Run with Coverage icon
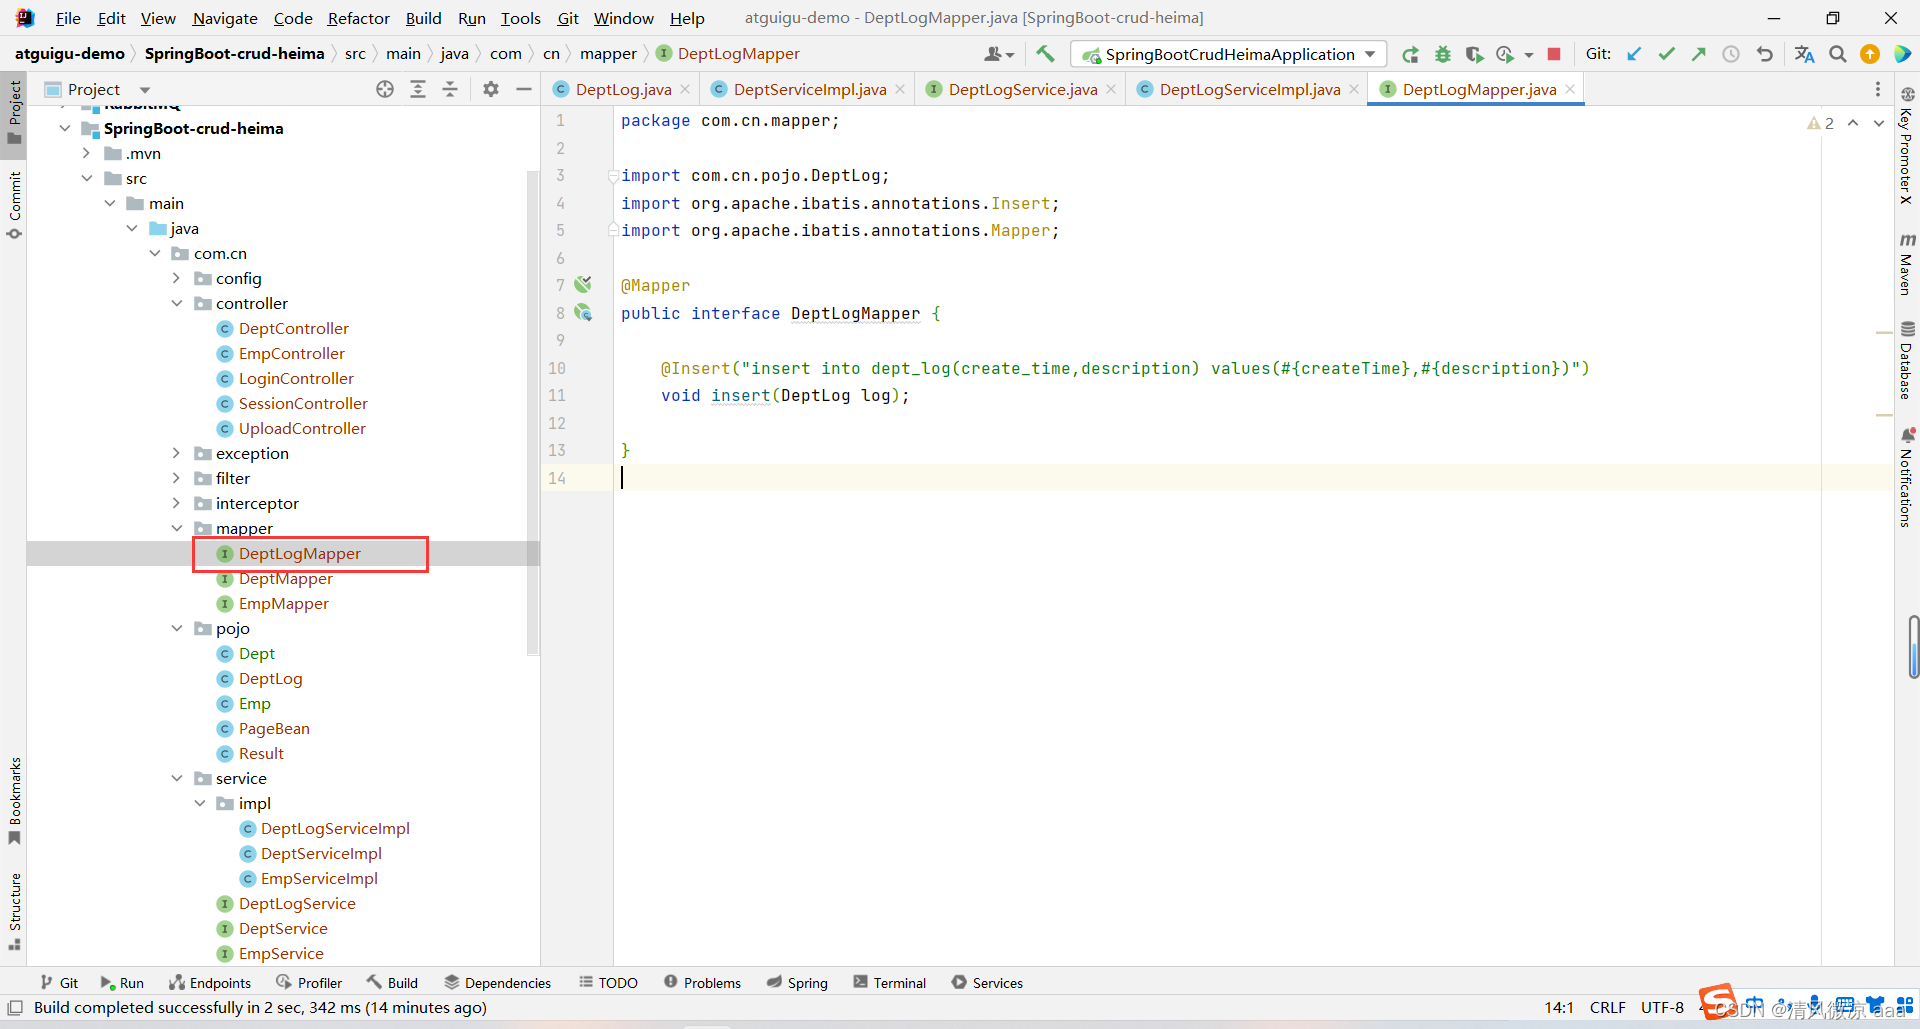1920x1029 pixels. (x=1474, y=54)
